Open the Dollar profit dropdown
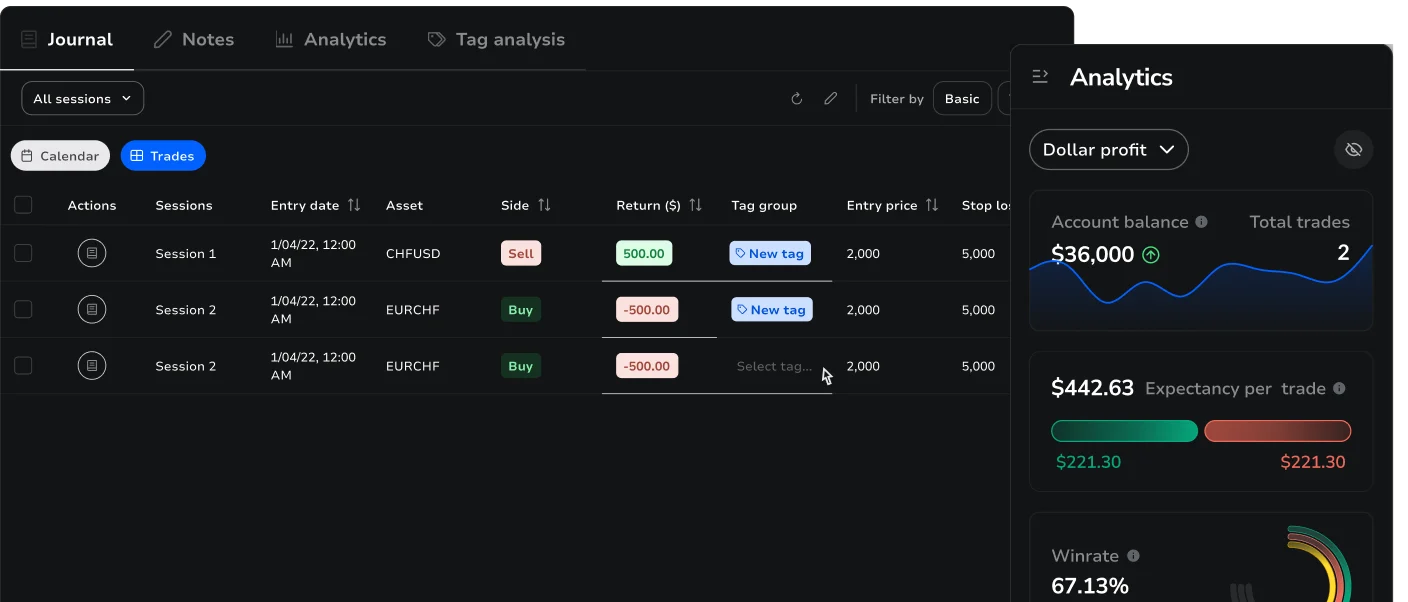Viewport: 1408px width, 602px height. click(x=1109, y=150)
